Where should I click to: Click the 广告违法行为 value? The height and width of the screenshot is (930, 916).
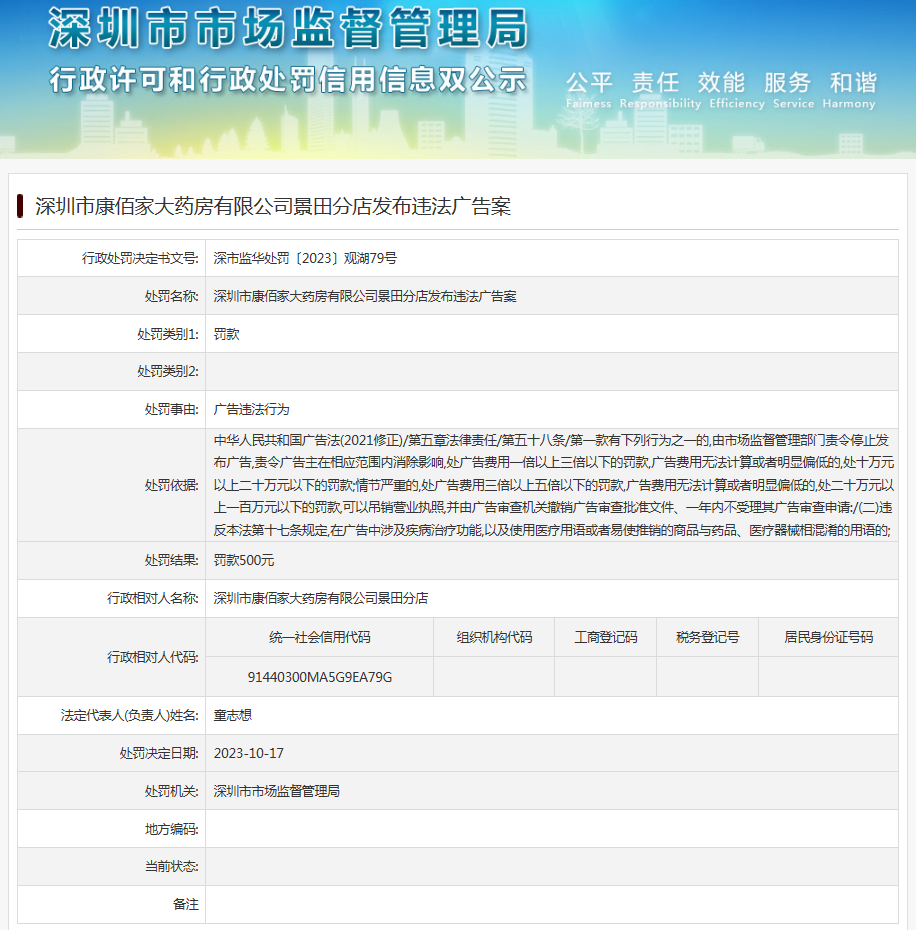click(252, 409)
